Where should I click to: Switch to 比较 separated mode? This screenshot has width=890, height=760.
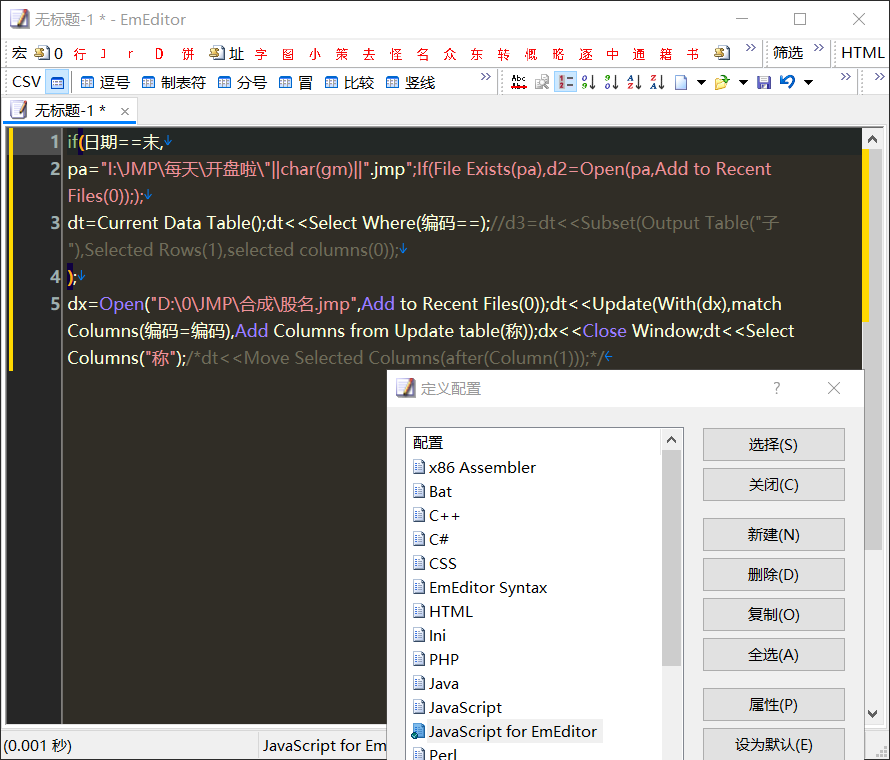349,83
